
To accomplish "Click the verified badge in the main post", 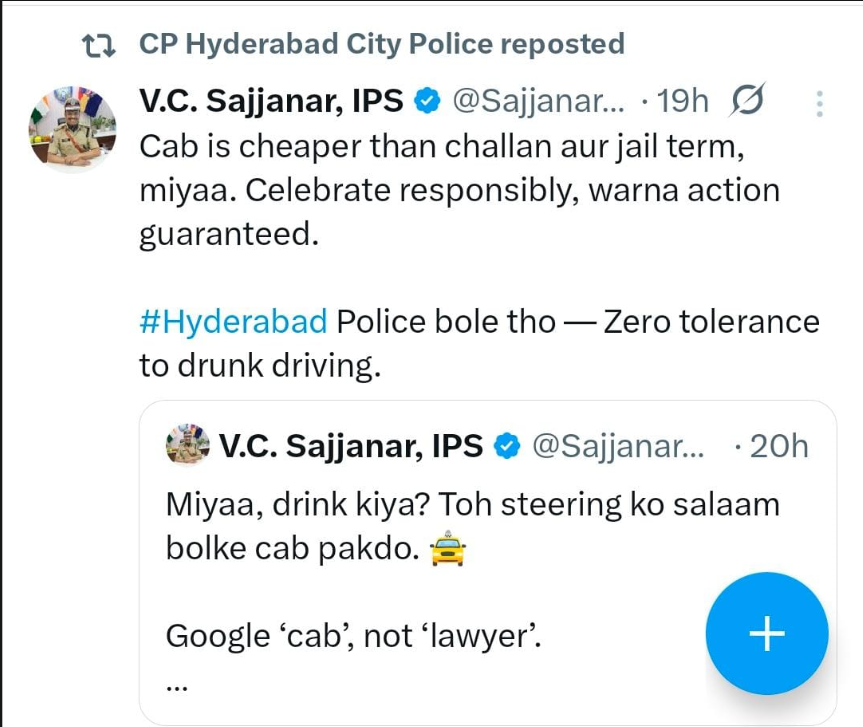I will [428, 101].
